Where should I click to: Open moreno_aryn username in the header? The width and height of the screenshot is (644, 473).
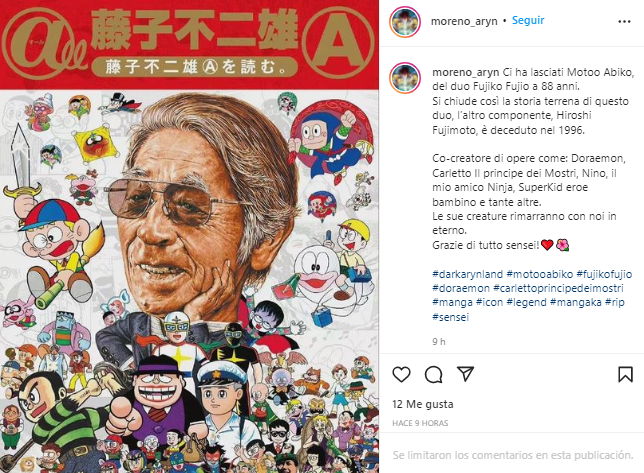(x=464, y=21)
